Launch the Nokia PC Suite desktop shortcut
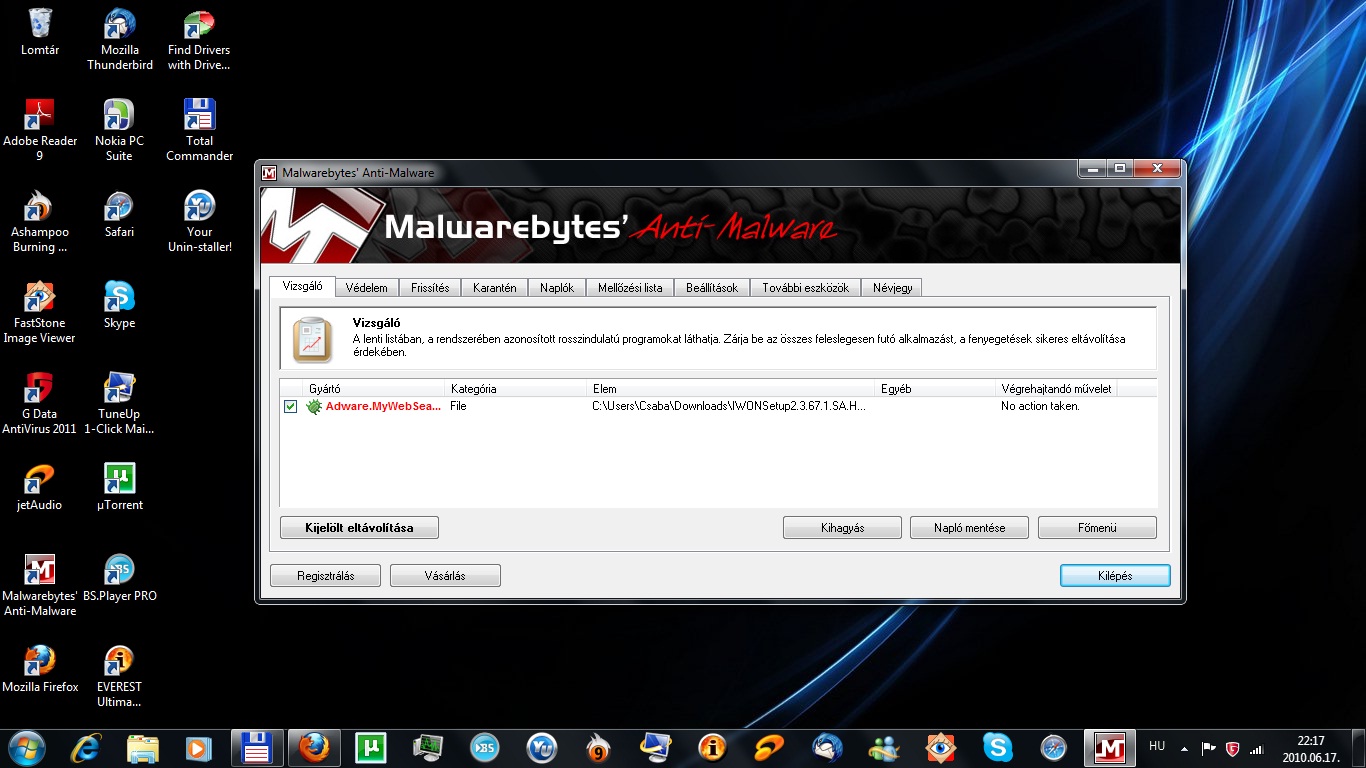1366x768 pixels. pos(120,130)
